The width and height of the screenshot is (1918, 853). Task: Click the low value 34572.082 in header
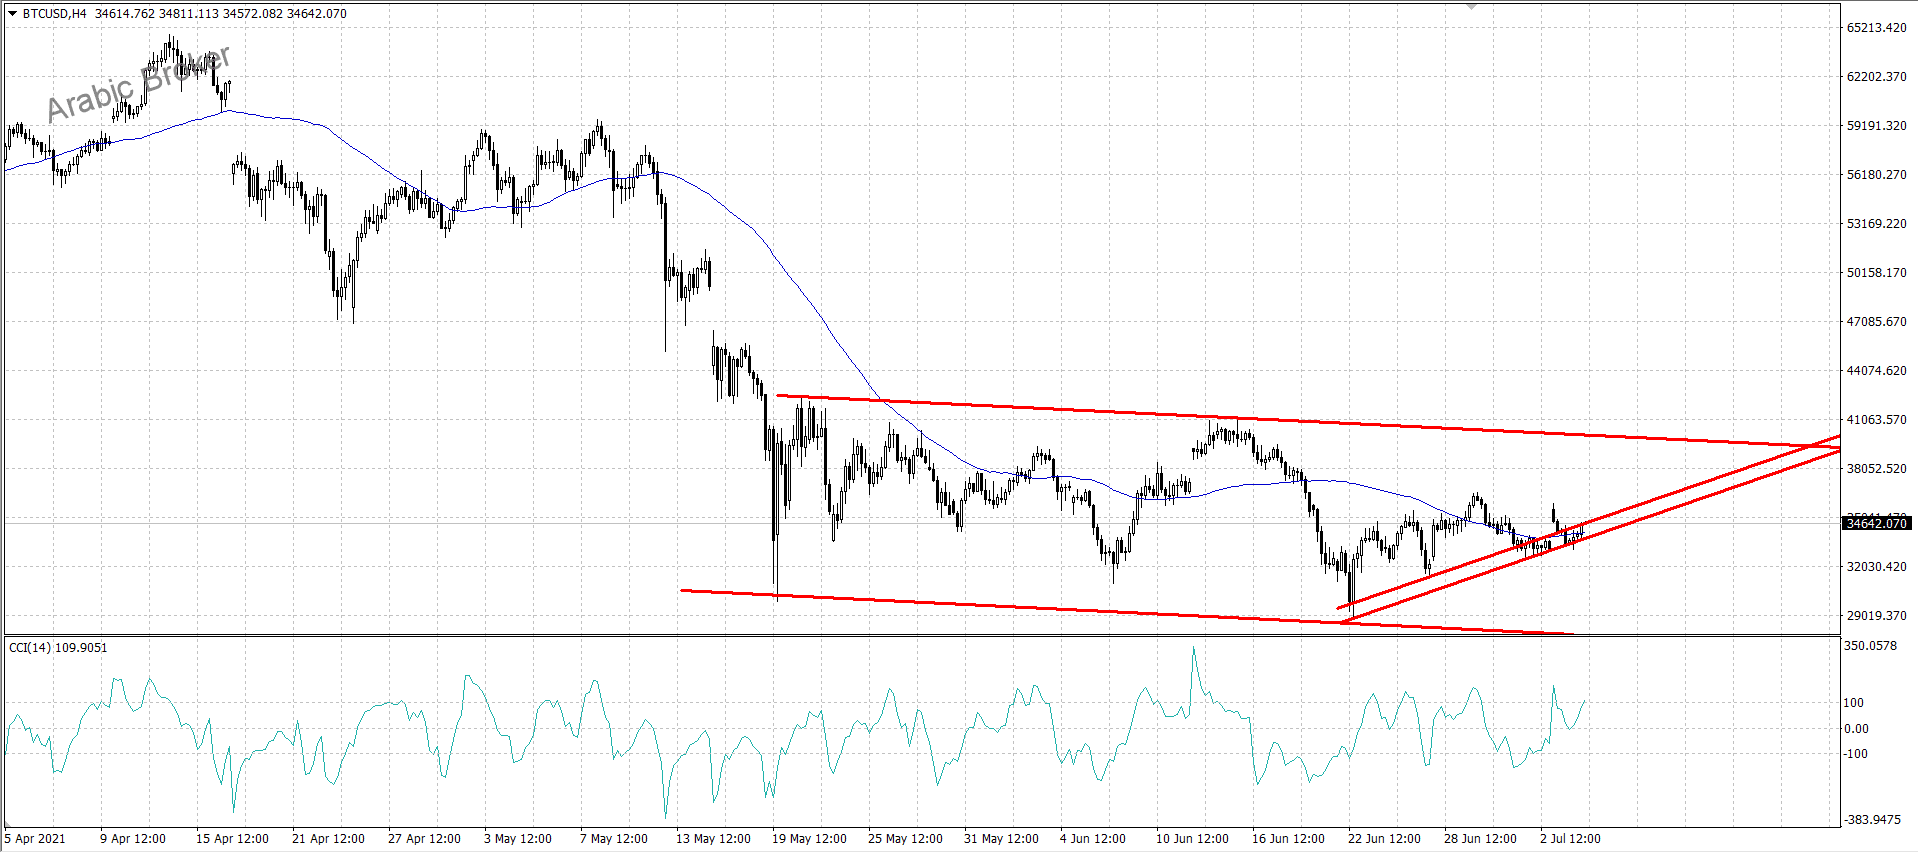(x=253, y=14)
